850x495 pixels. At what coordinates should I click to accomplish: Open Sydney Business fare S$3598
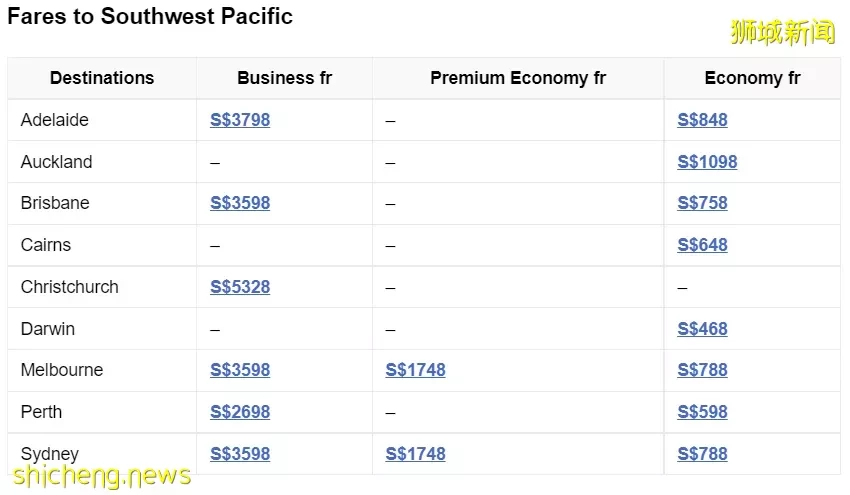[x=240, y=454]
